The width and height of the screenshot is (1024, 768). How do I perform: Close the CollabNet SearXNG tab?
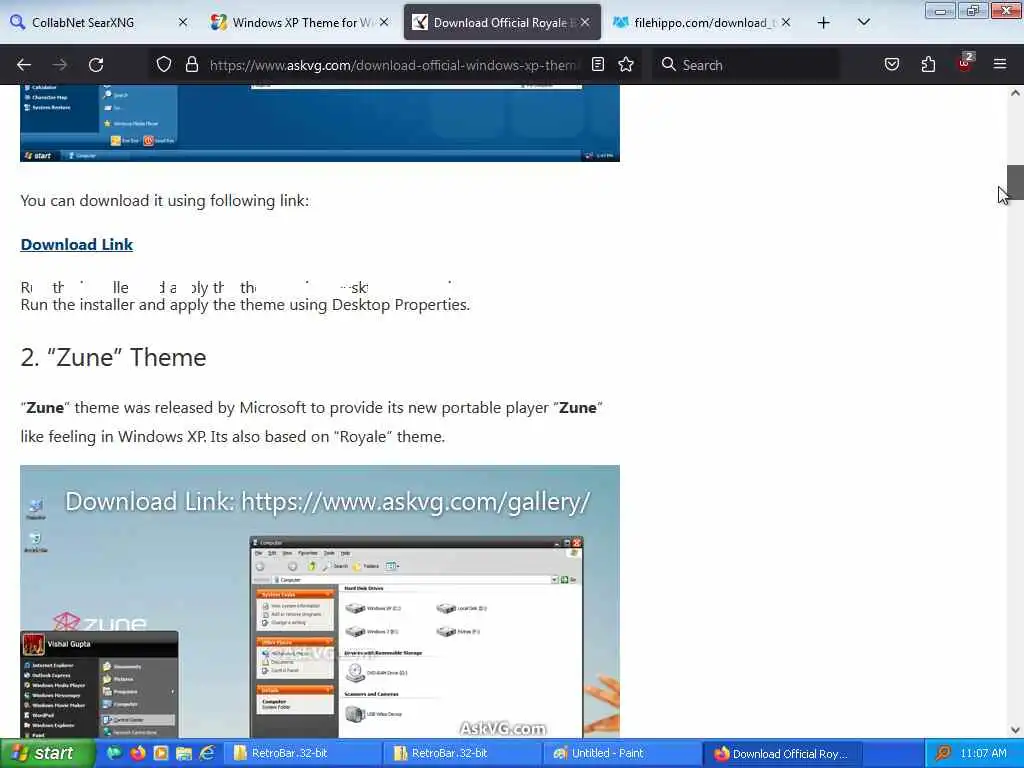coord(183,22)
